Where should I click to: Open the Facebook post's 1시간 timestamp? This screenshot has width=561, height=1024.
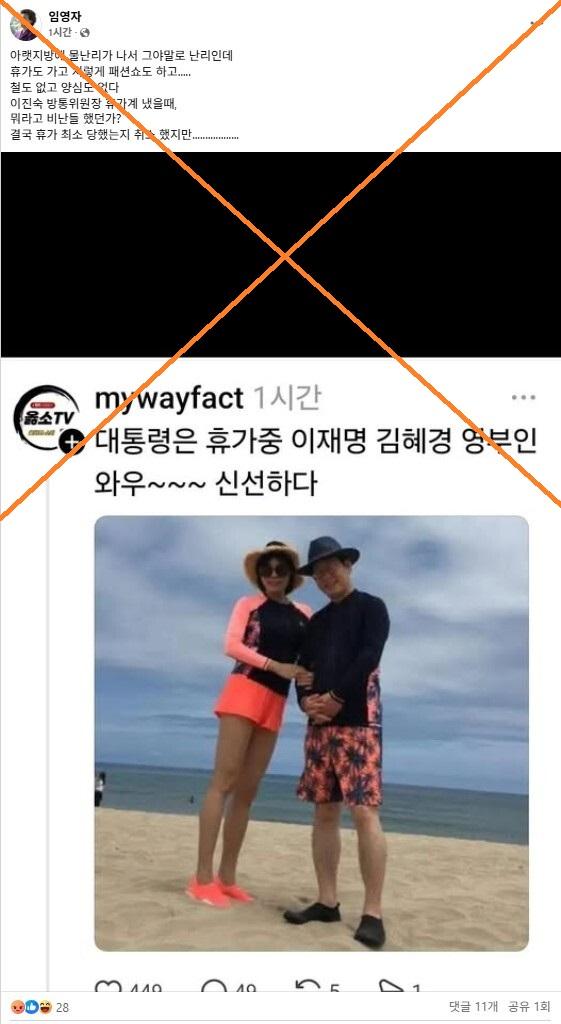59,32
